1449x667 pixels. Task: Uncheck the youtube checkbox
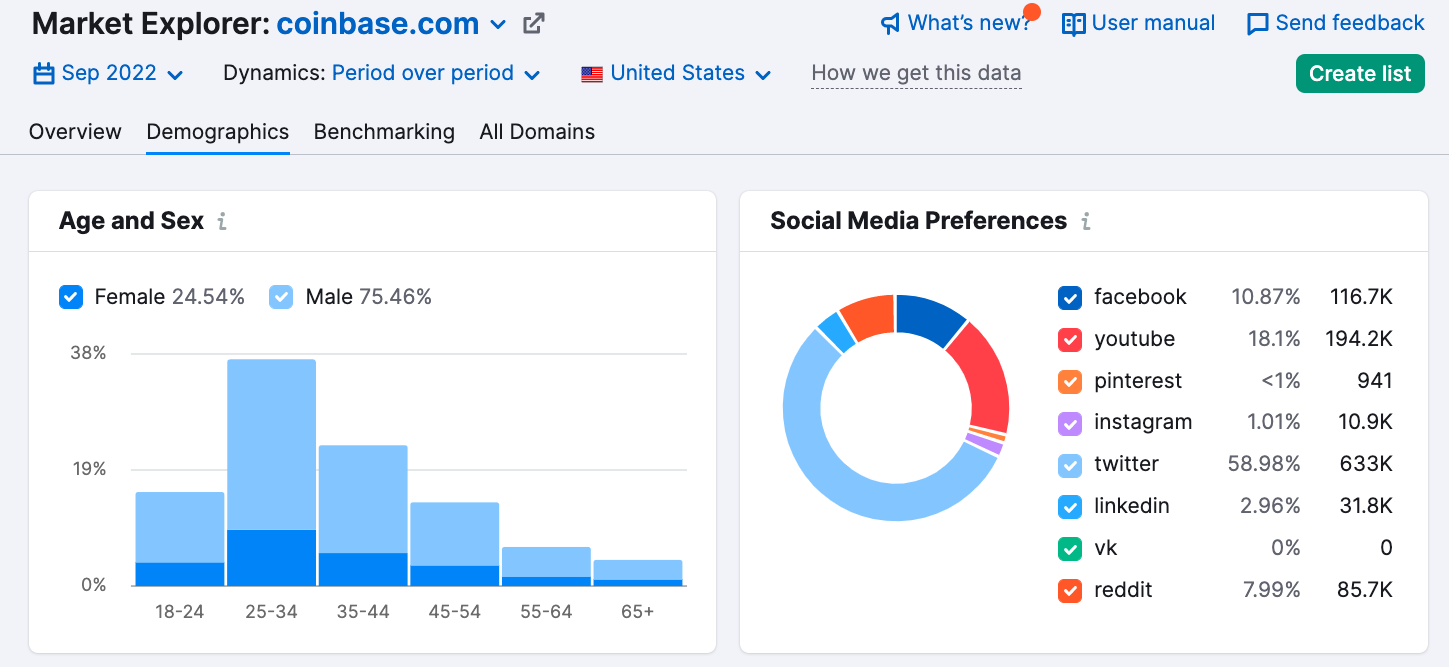click(x=1070, y=339)
